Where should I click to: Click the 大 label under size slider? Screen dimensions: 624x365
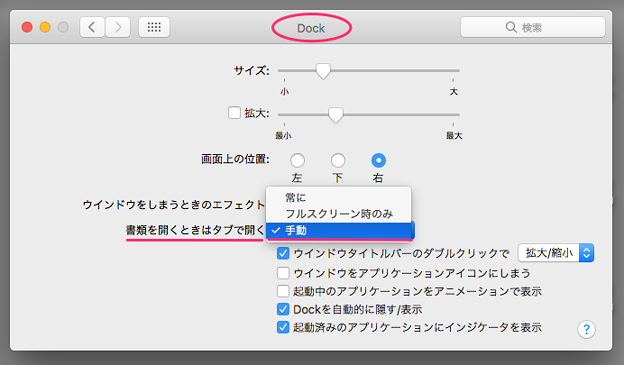click(454, 92)
